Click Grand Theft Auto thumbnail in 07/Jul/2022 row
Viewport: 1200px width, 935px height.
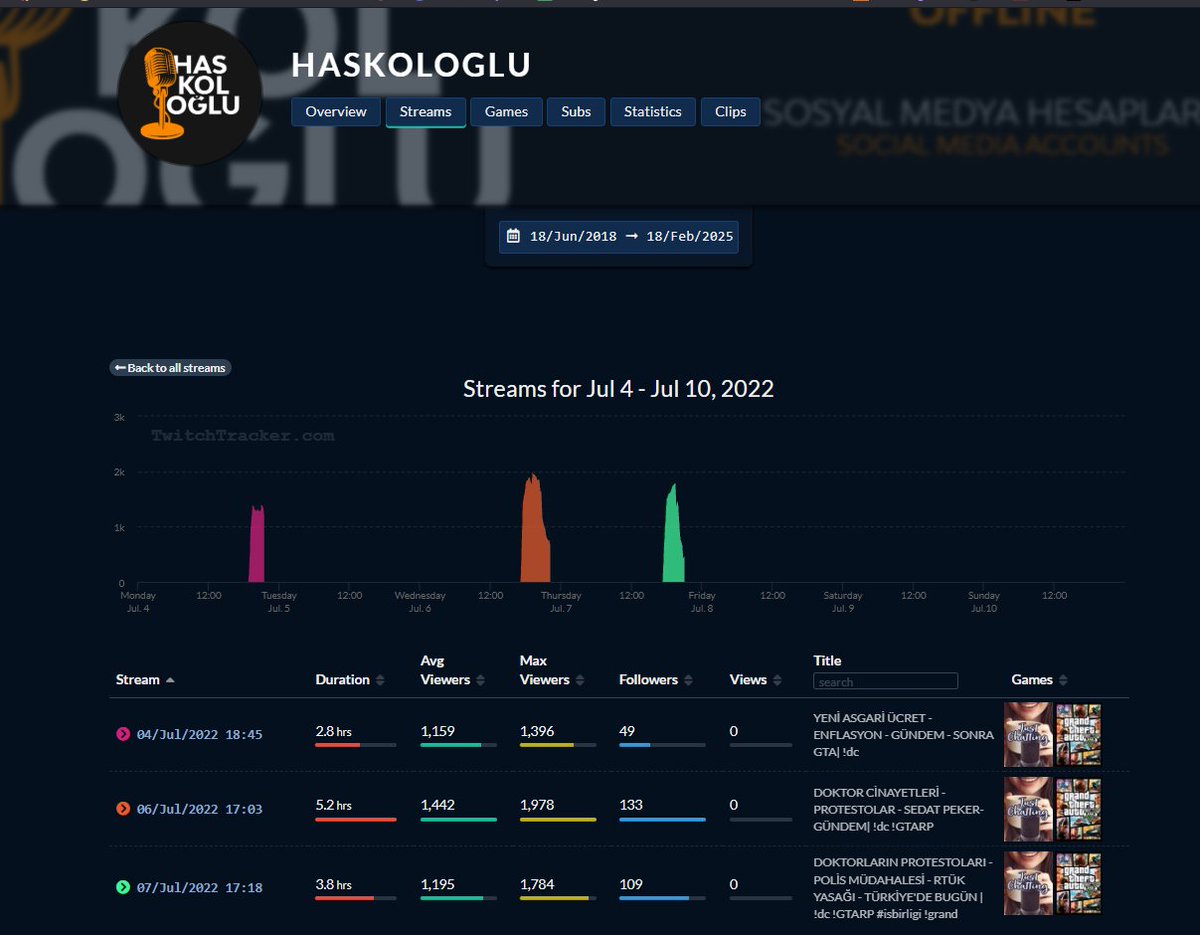point(1078,884)
